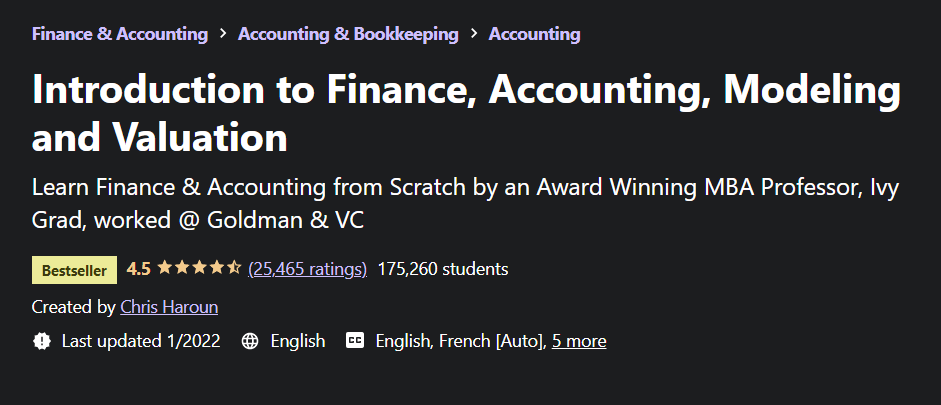Screen dimensions: 941x405
Task: Click the half-filled fifth star icon
Action: (234, 268)
